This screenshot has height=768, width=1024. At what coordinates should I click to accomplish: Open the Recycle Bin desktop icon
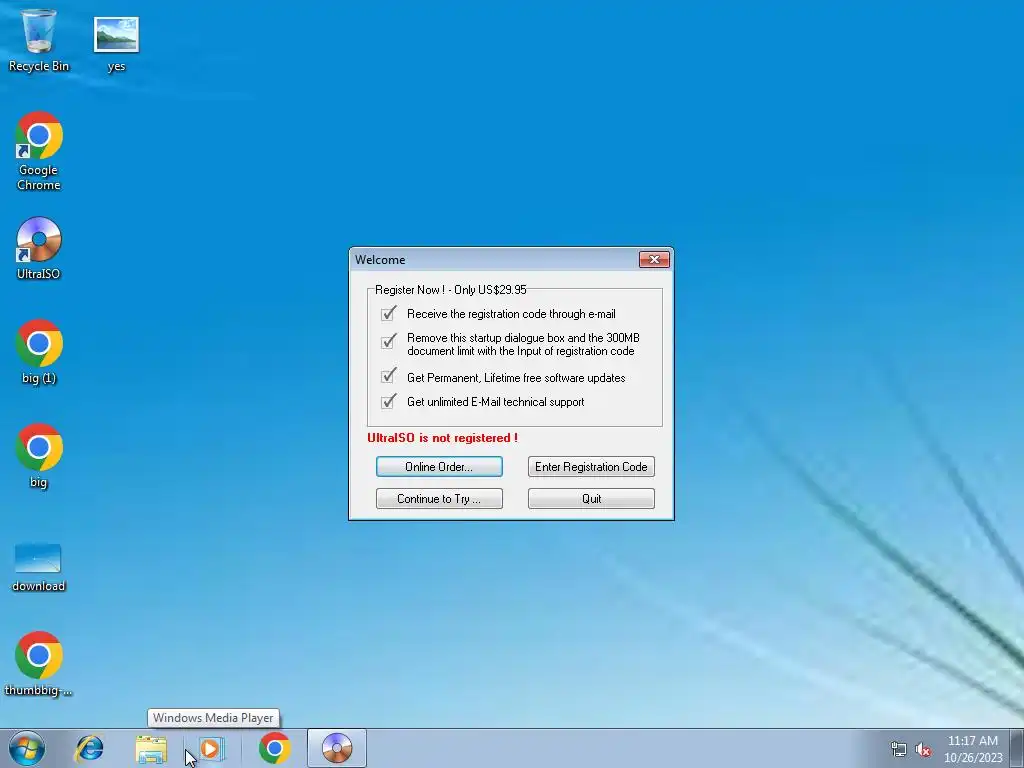[x=39, y=39]
